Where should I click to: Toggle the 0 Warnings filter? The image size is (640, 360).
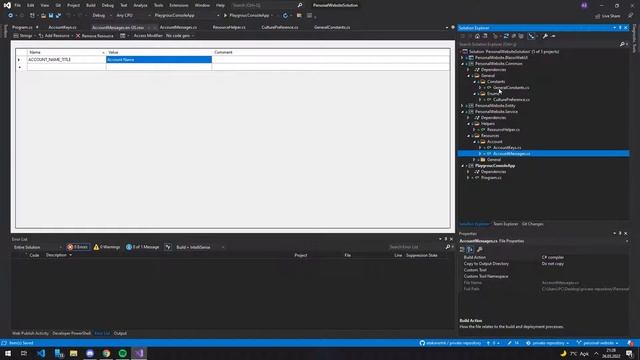tap(107, 247)
